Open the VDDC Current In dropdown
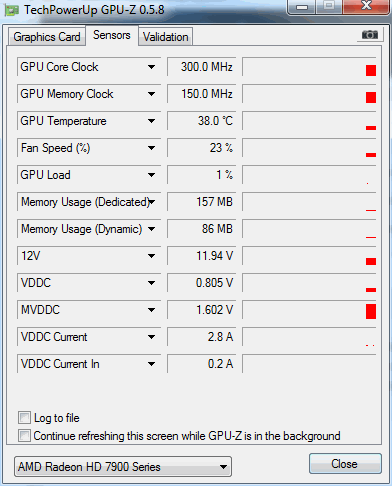The width and height of the screenshot is (392, 486). [x=151, y=364]
